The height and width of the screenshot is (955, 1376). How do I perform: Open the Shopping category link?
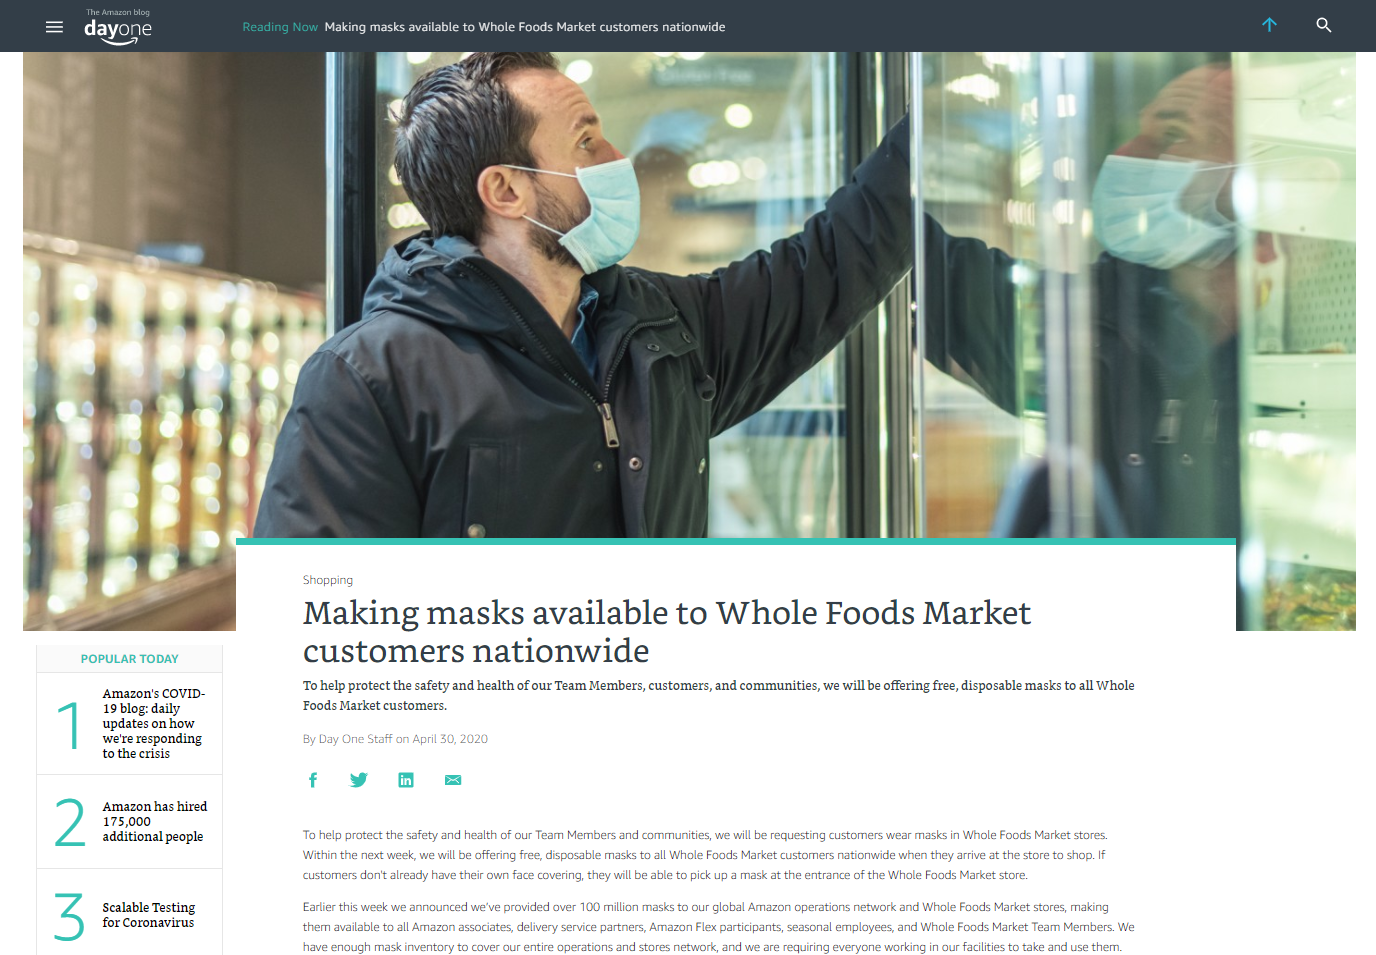point(328,580)
